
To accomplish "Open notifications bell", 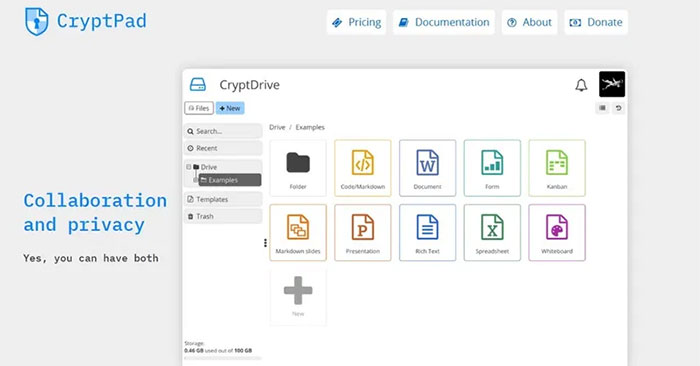I will point(581,85).
